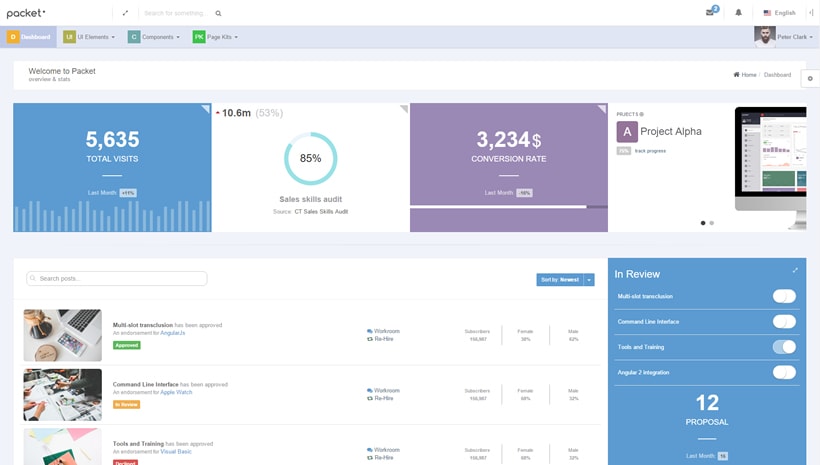
Task: Open the Sort by Newest dropdown arrow
Action: click(590, 280)
